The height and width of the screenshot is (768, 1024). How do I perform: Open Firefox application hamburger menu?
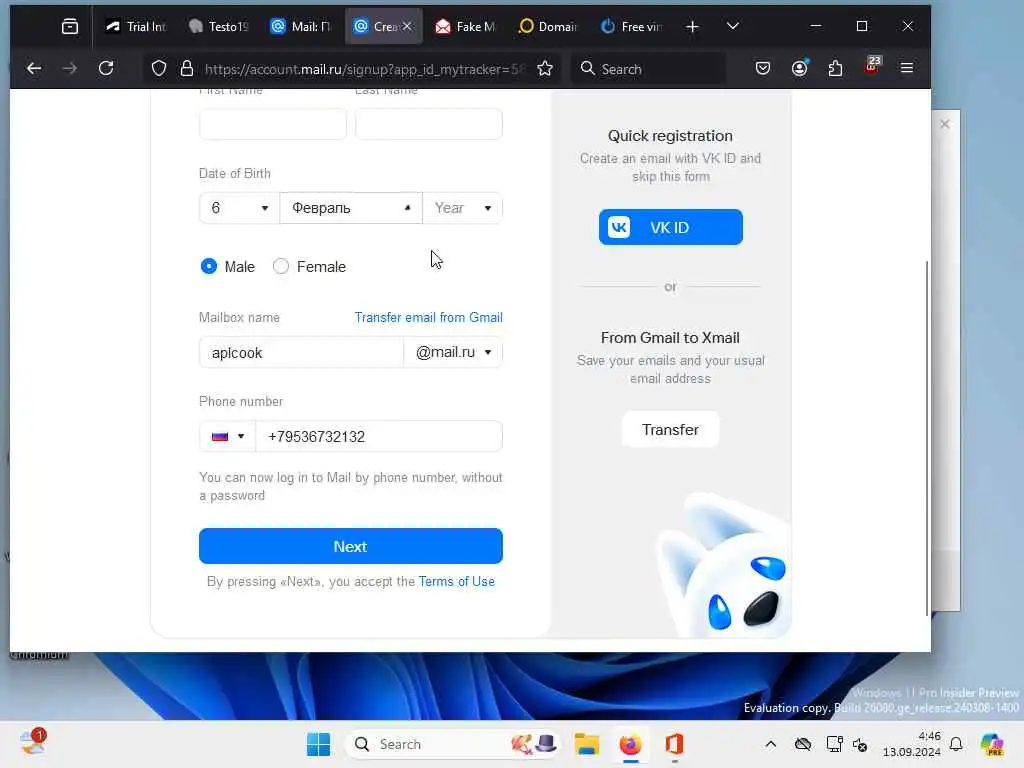906,68
